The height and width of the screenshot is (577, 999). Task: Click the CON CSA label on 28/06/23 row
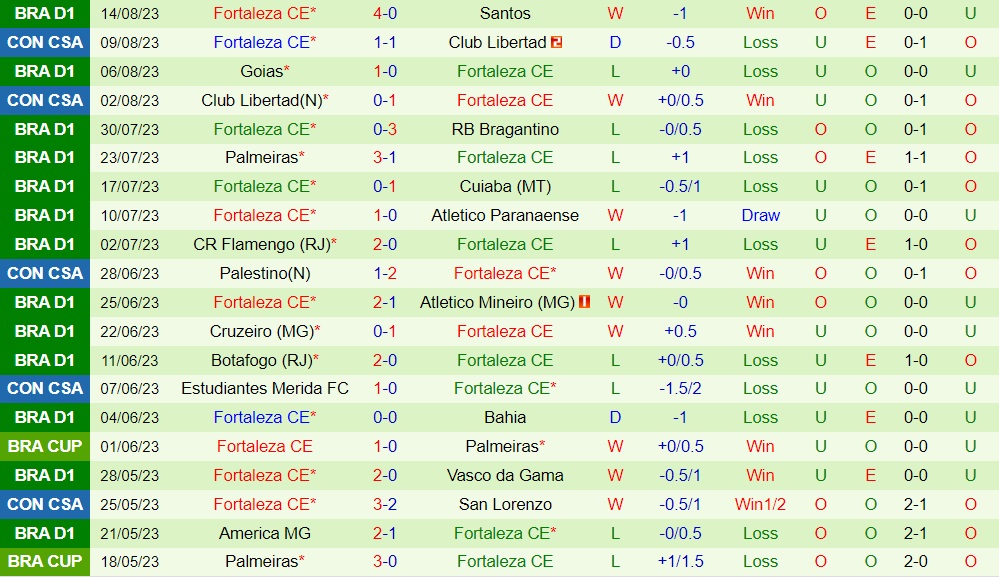(45, 273)
